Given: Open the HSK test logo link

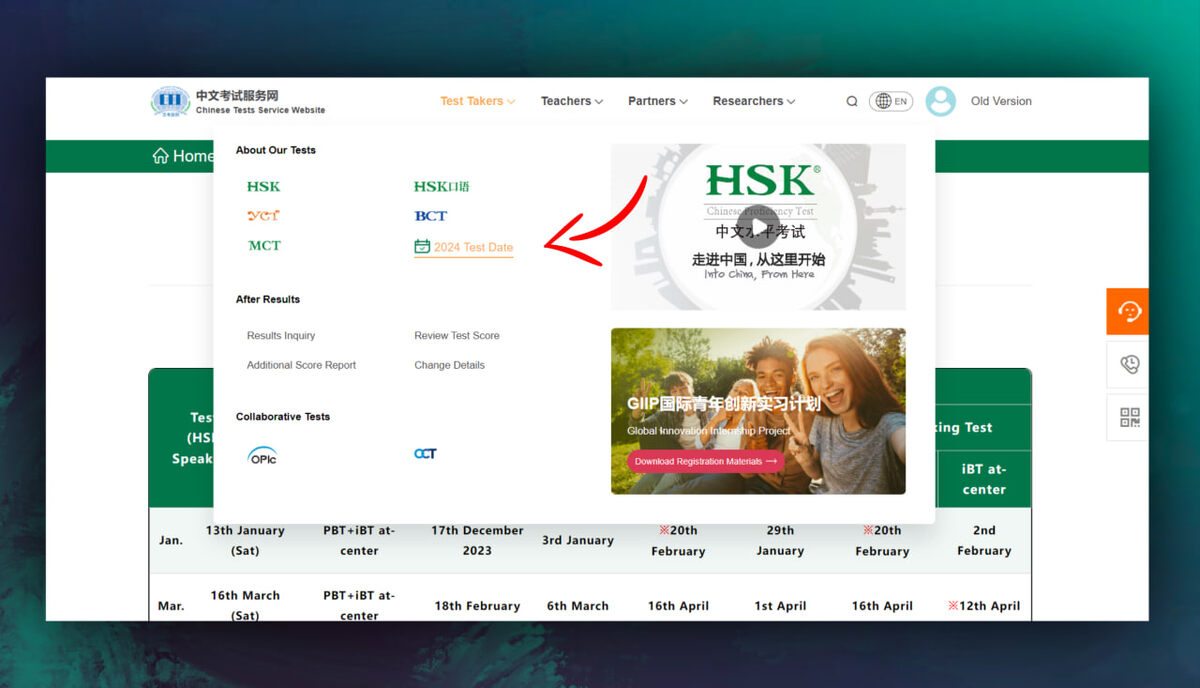Looking at the screenshot, I should point(264,187).
